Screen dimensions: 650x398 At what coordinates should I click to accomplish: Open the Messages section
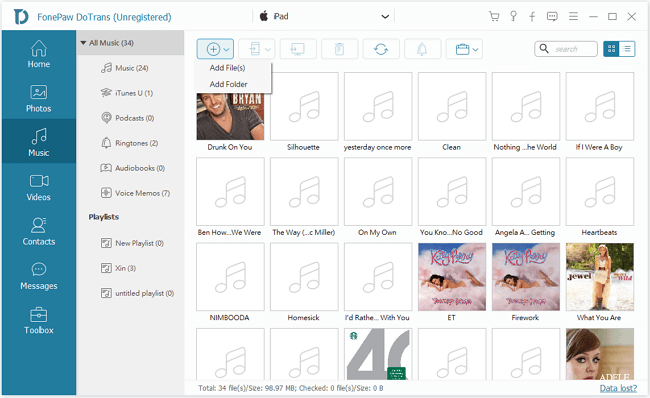[39, 276]
